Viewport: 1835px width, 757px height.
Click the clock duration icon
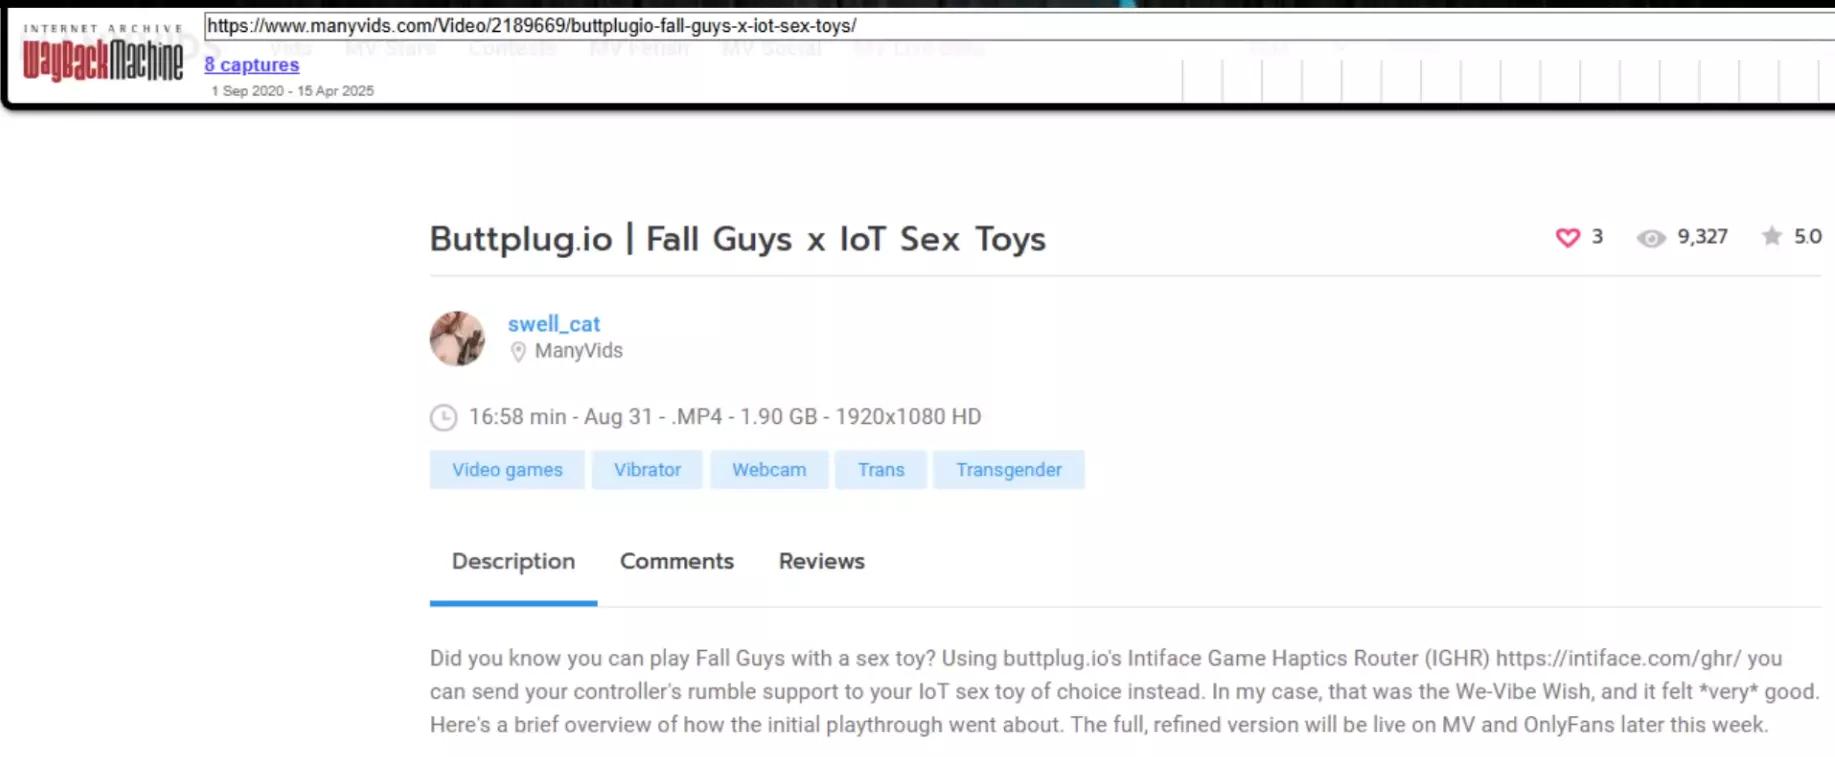[x=443, y=417]
